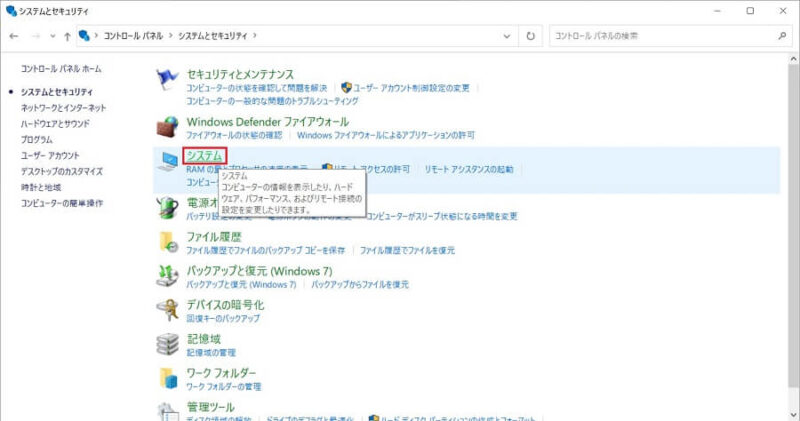Click the vertical scrollbar thumb
Viewport: 800px width, 421px height.
click(x=793, y=225)
